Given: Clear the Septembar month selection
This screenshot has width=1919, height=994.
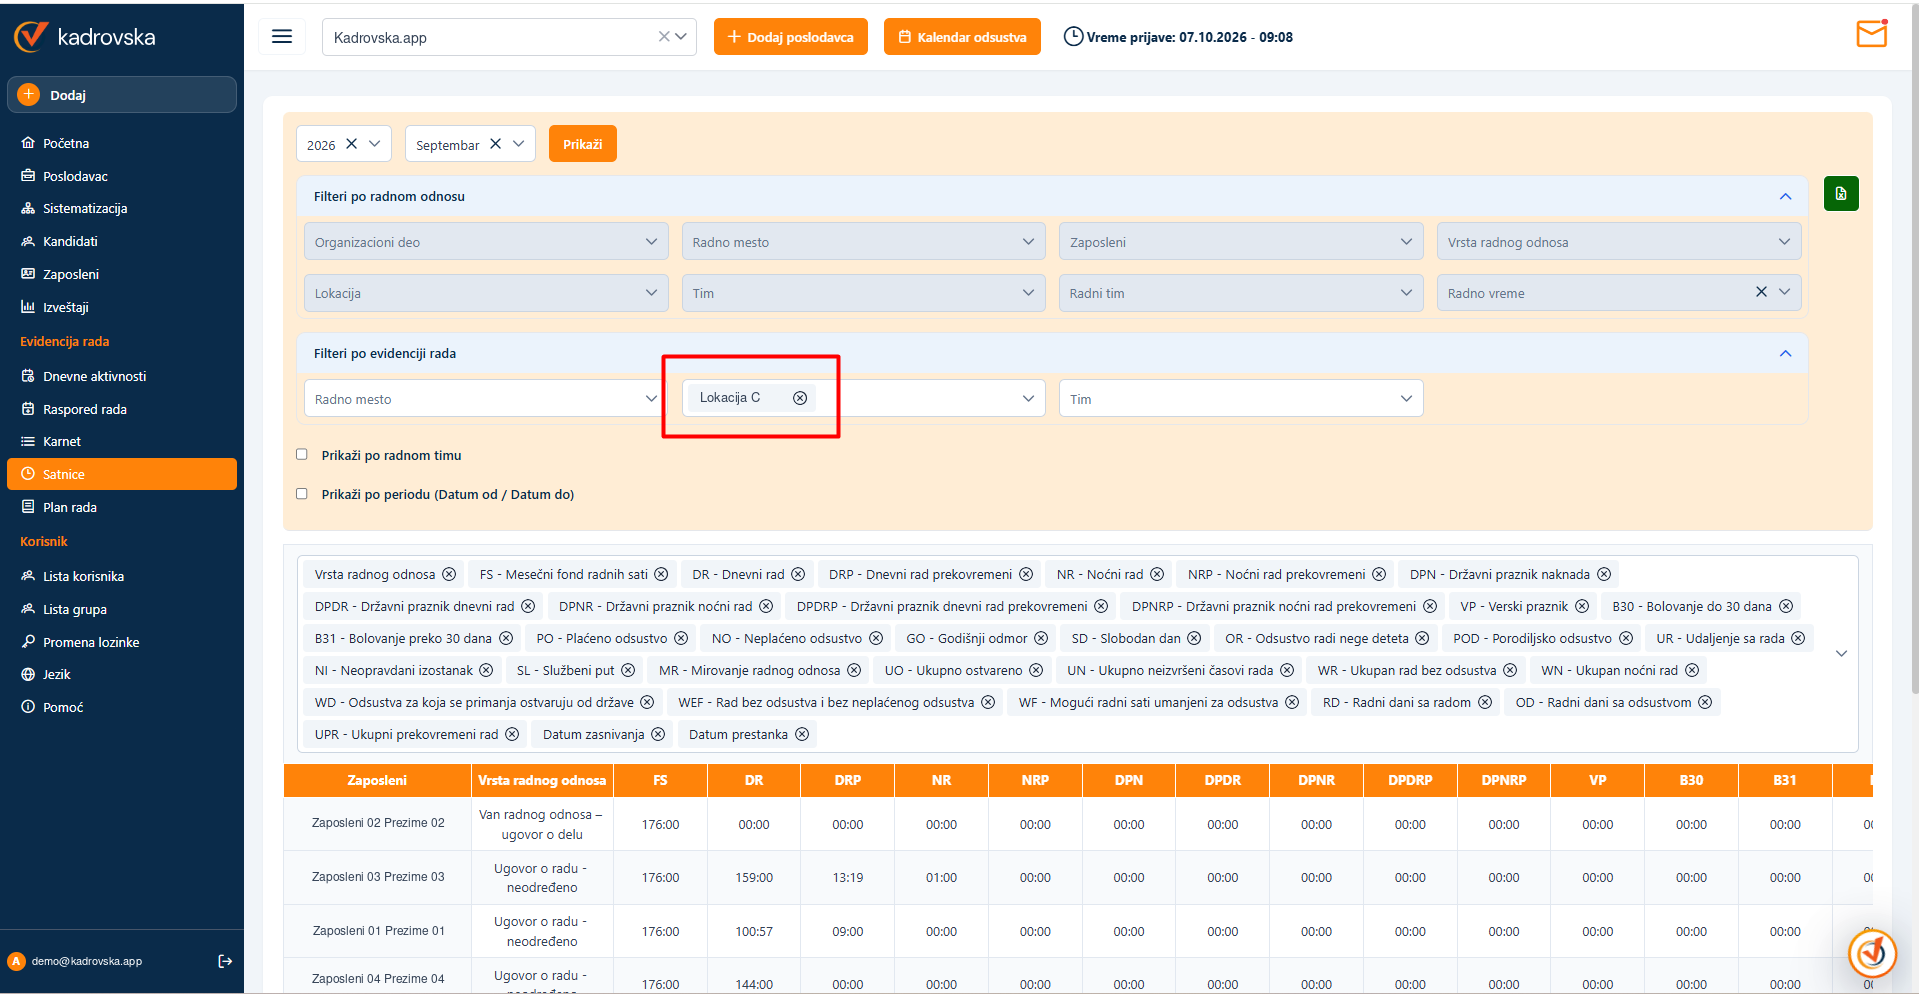Looking at the screenshot, I should coord(495,144).
